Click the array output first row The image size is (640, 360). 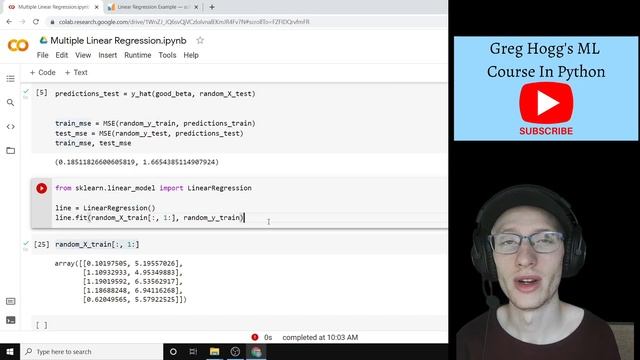119,263
